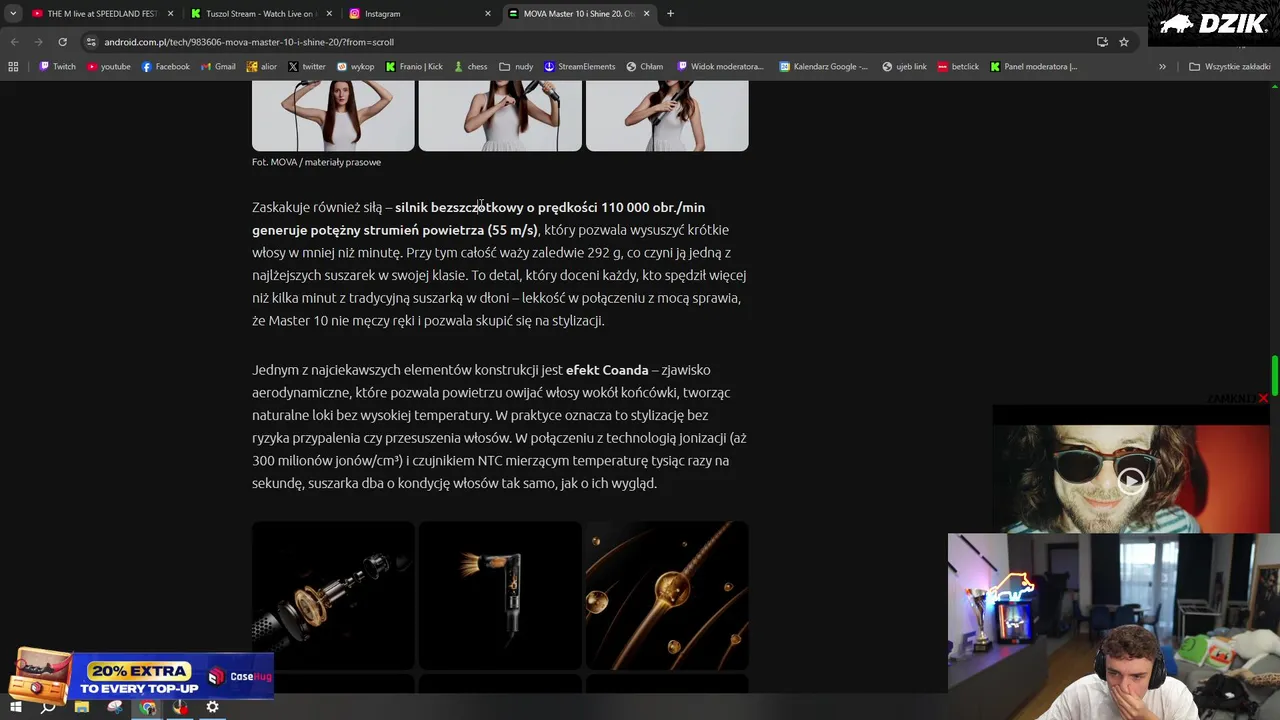Open the chess bookmark
Image resolution: width=1280 pixels, height=720 pixels.
(x=470, y=67)
